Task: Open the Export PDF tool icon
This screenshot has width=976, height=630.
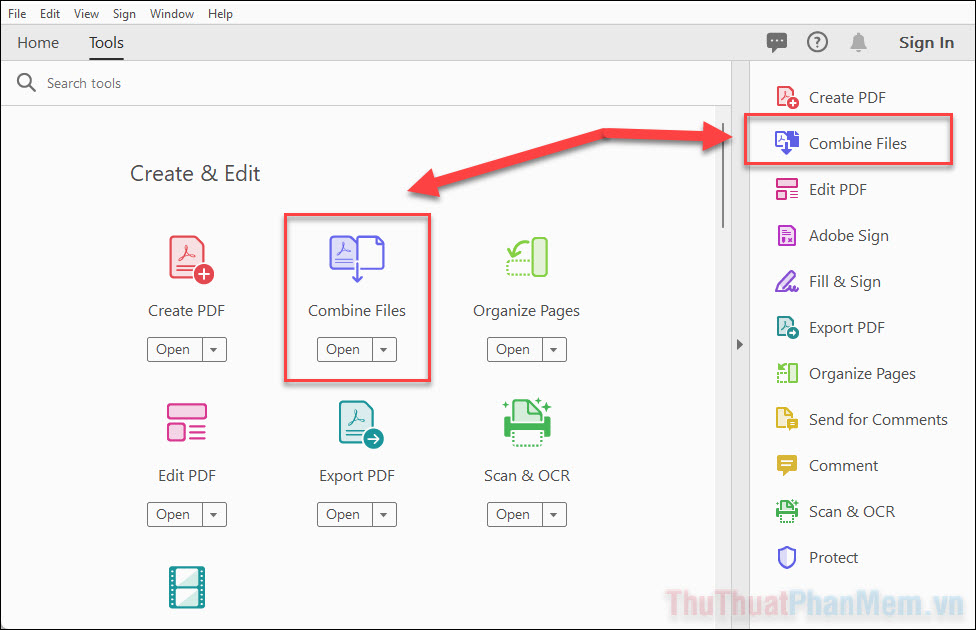Action: tap(357, 422)
